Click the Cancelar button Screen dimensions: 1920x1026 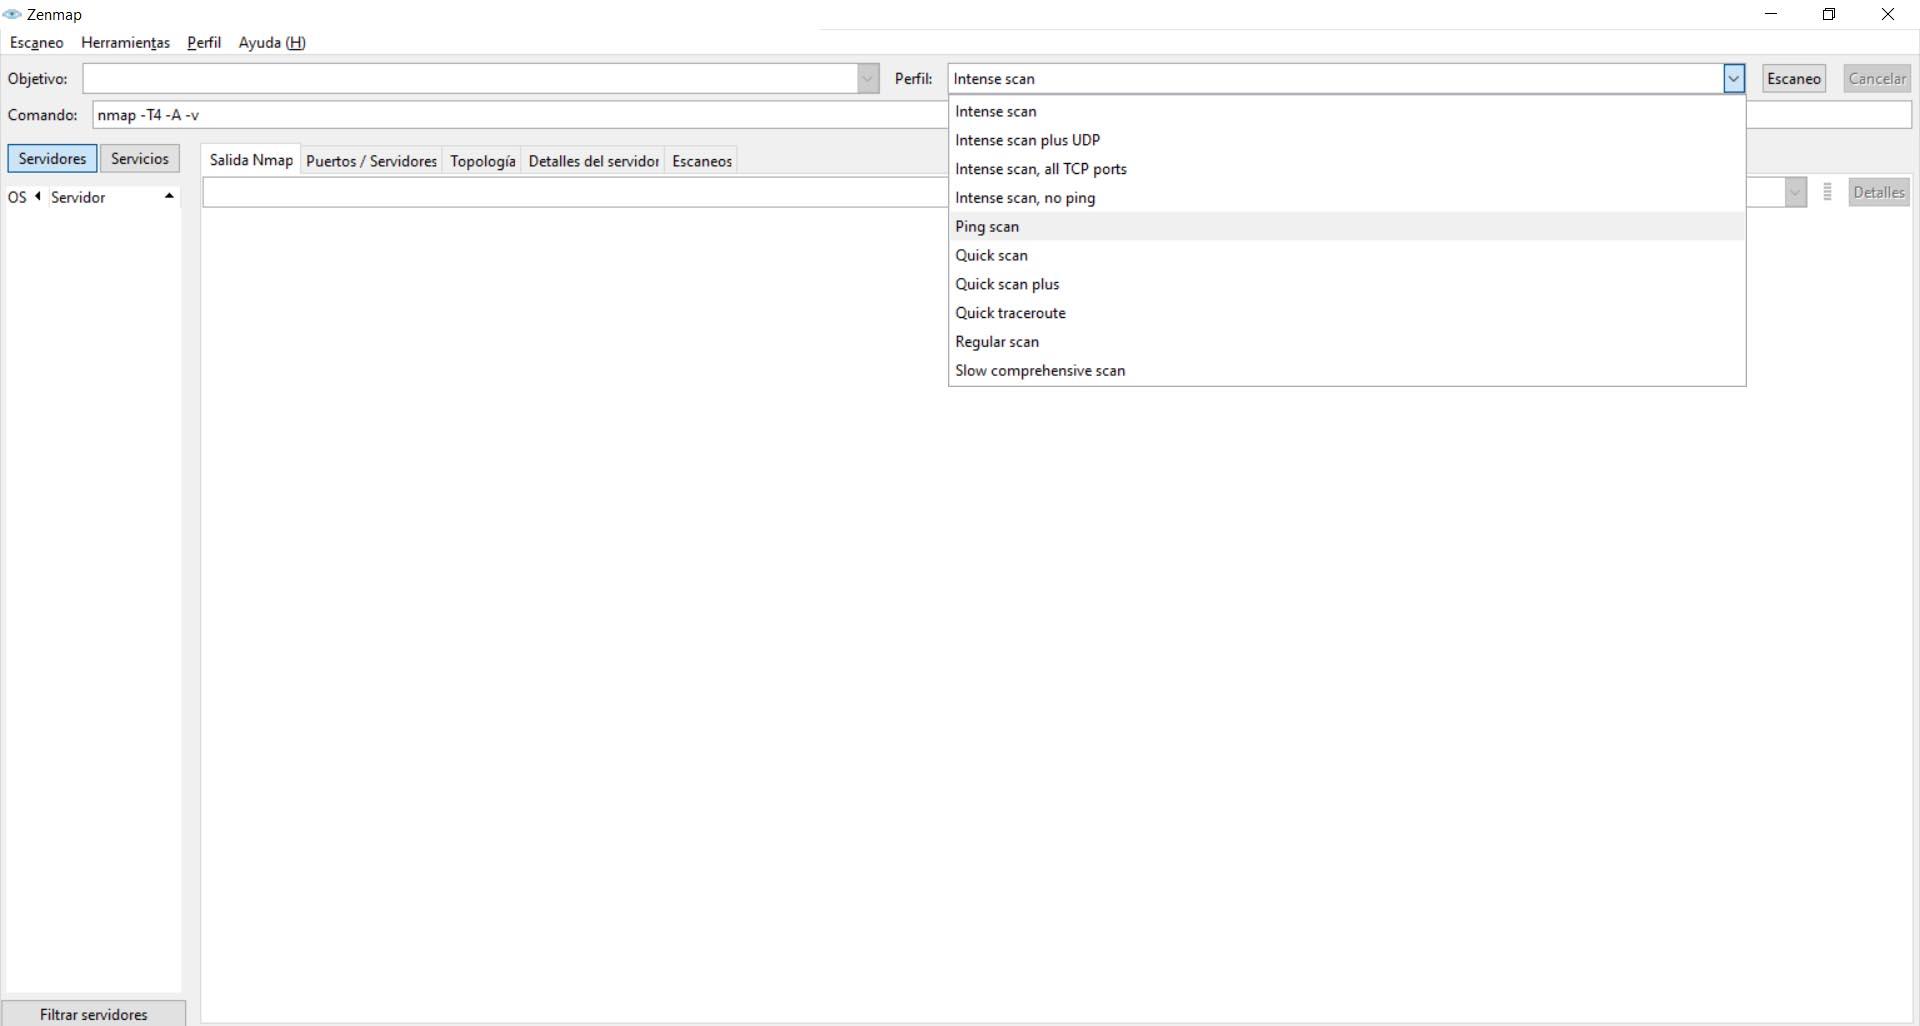[x=1877, y=79]
